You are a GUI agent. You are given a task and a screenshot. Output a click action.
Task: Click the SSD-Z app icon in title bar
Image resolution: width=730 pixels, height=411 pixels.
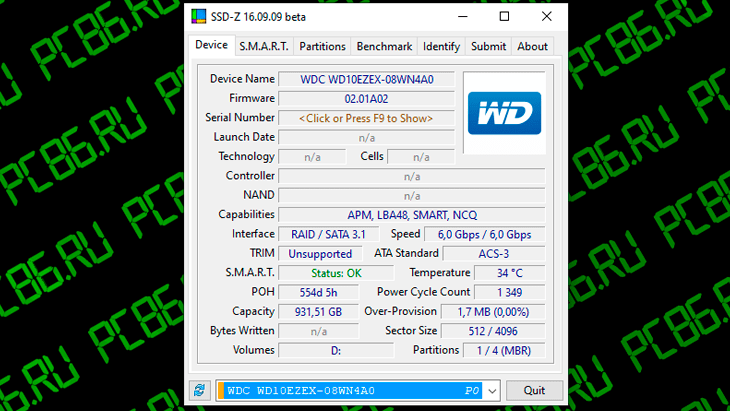tap(199, 16)
